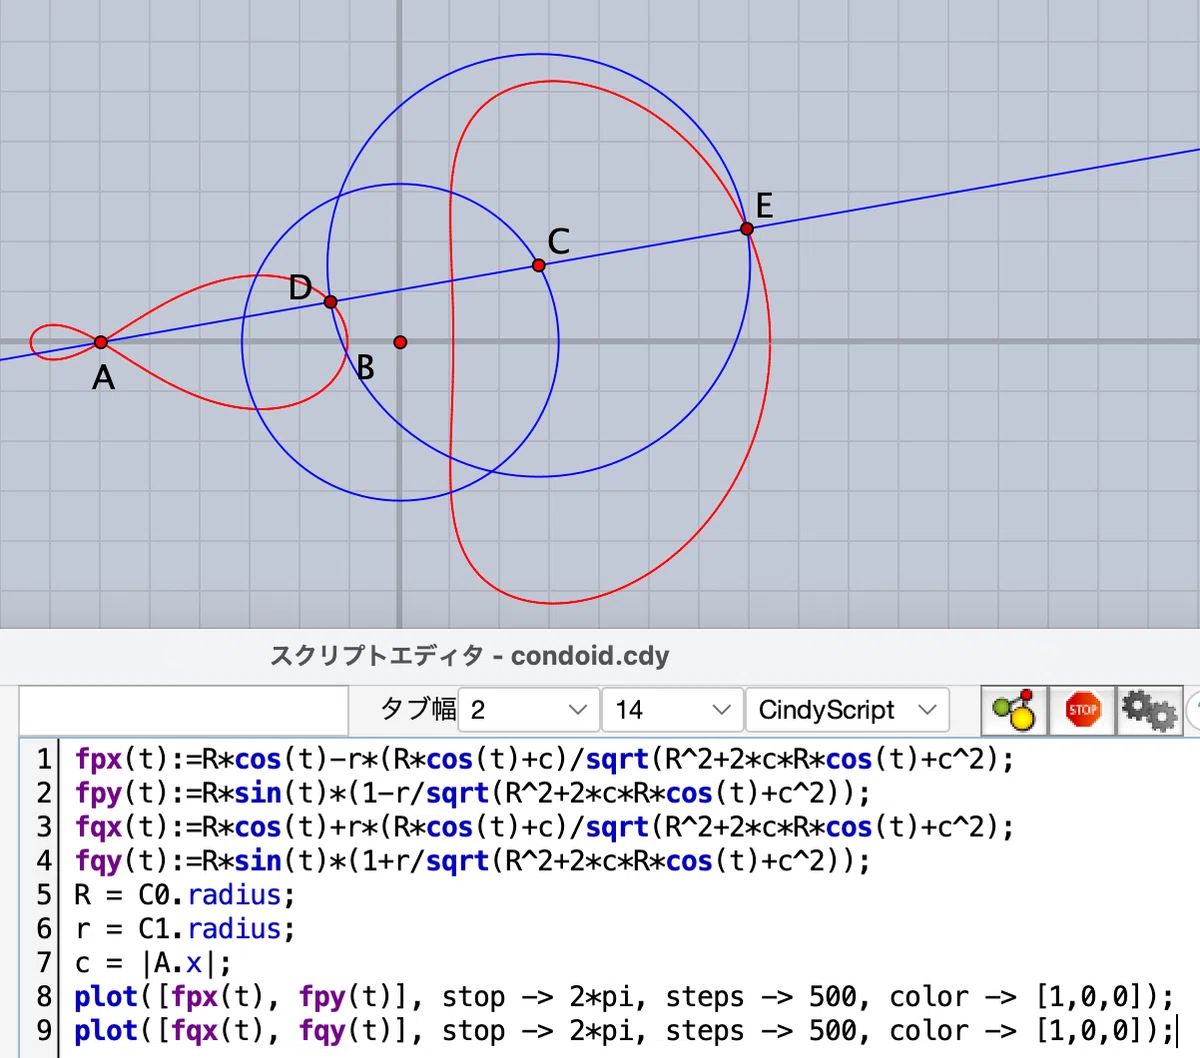This screenshot has height=1058, width=1200.
Task: Click line 6 'r = C1.radius;'
Action: click(x=185, y=929)
